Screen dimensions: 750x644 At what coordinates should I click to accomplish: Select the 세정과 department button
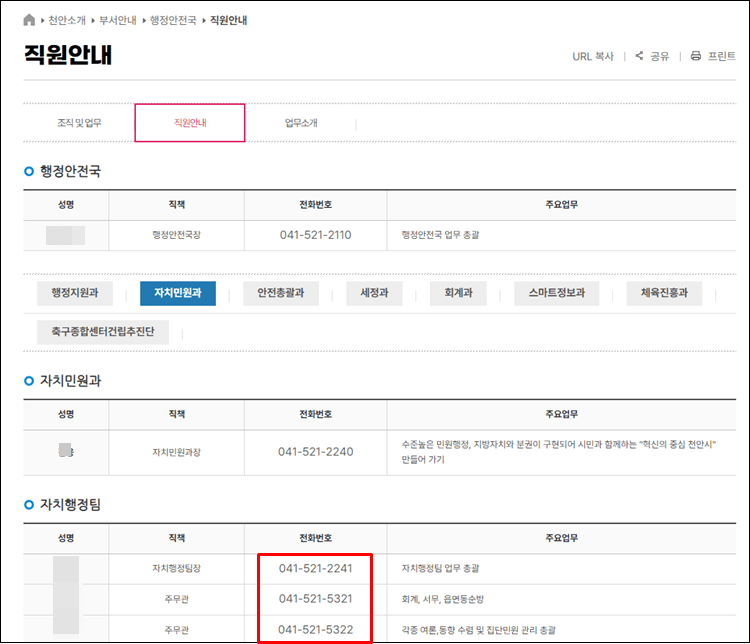tap(374, 293)
